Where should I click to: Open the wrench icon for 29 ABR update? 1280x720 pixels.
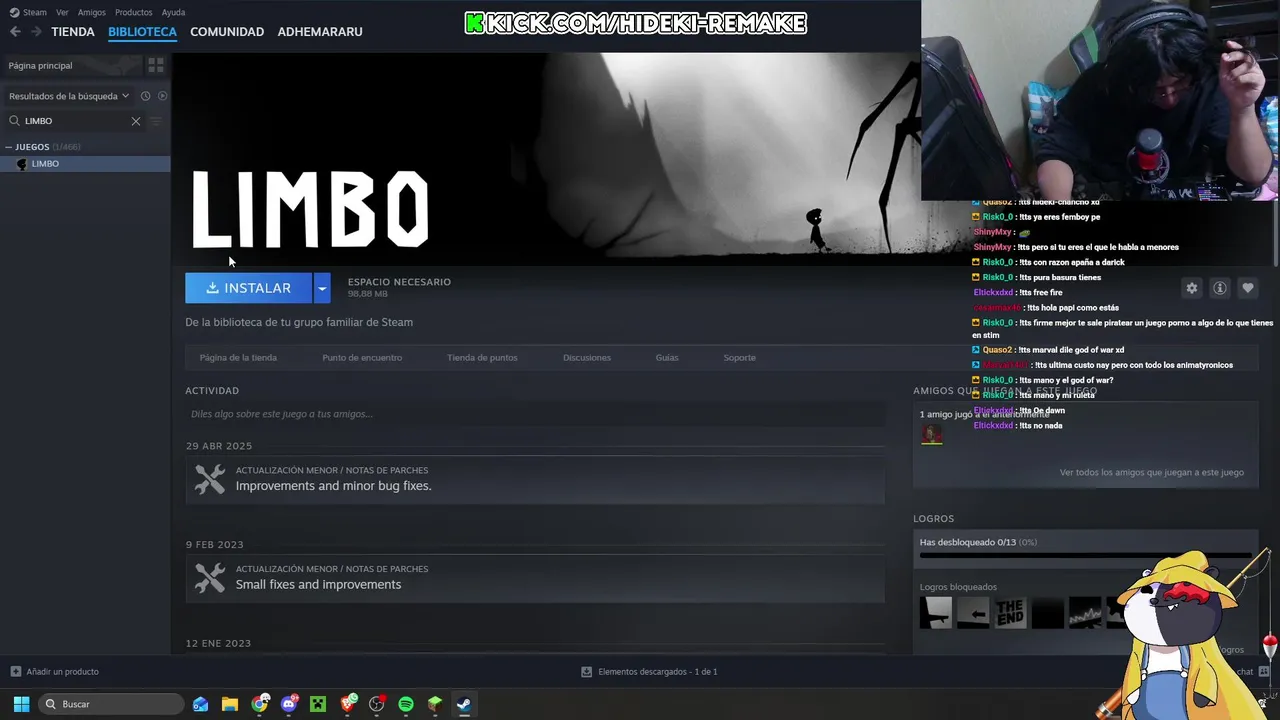(x=210, y=479)
